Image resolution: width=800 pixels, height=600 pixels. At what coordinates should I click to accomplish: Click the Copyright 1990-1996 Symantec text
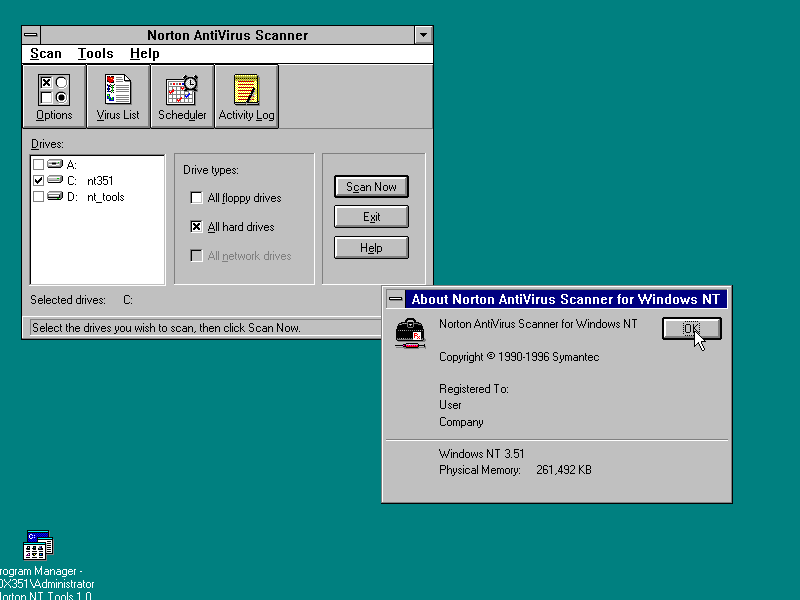(x=519, y=357)
